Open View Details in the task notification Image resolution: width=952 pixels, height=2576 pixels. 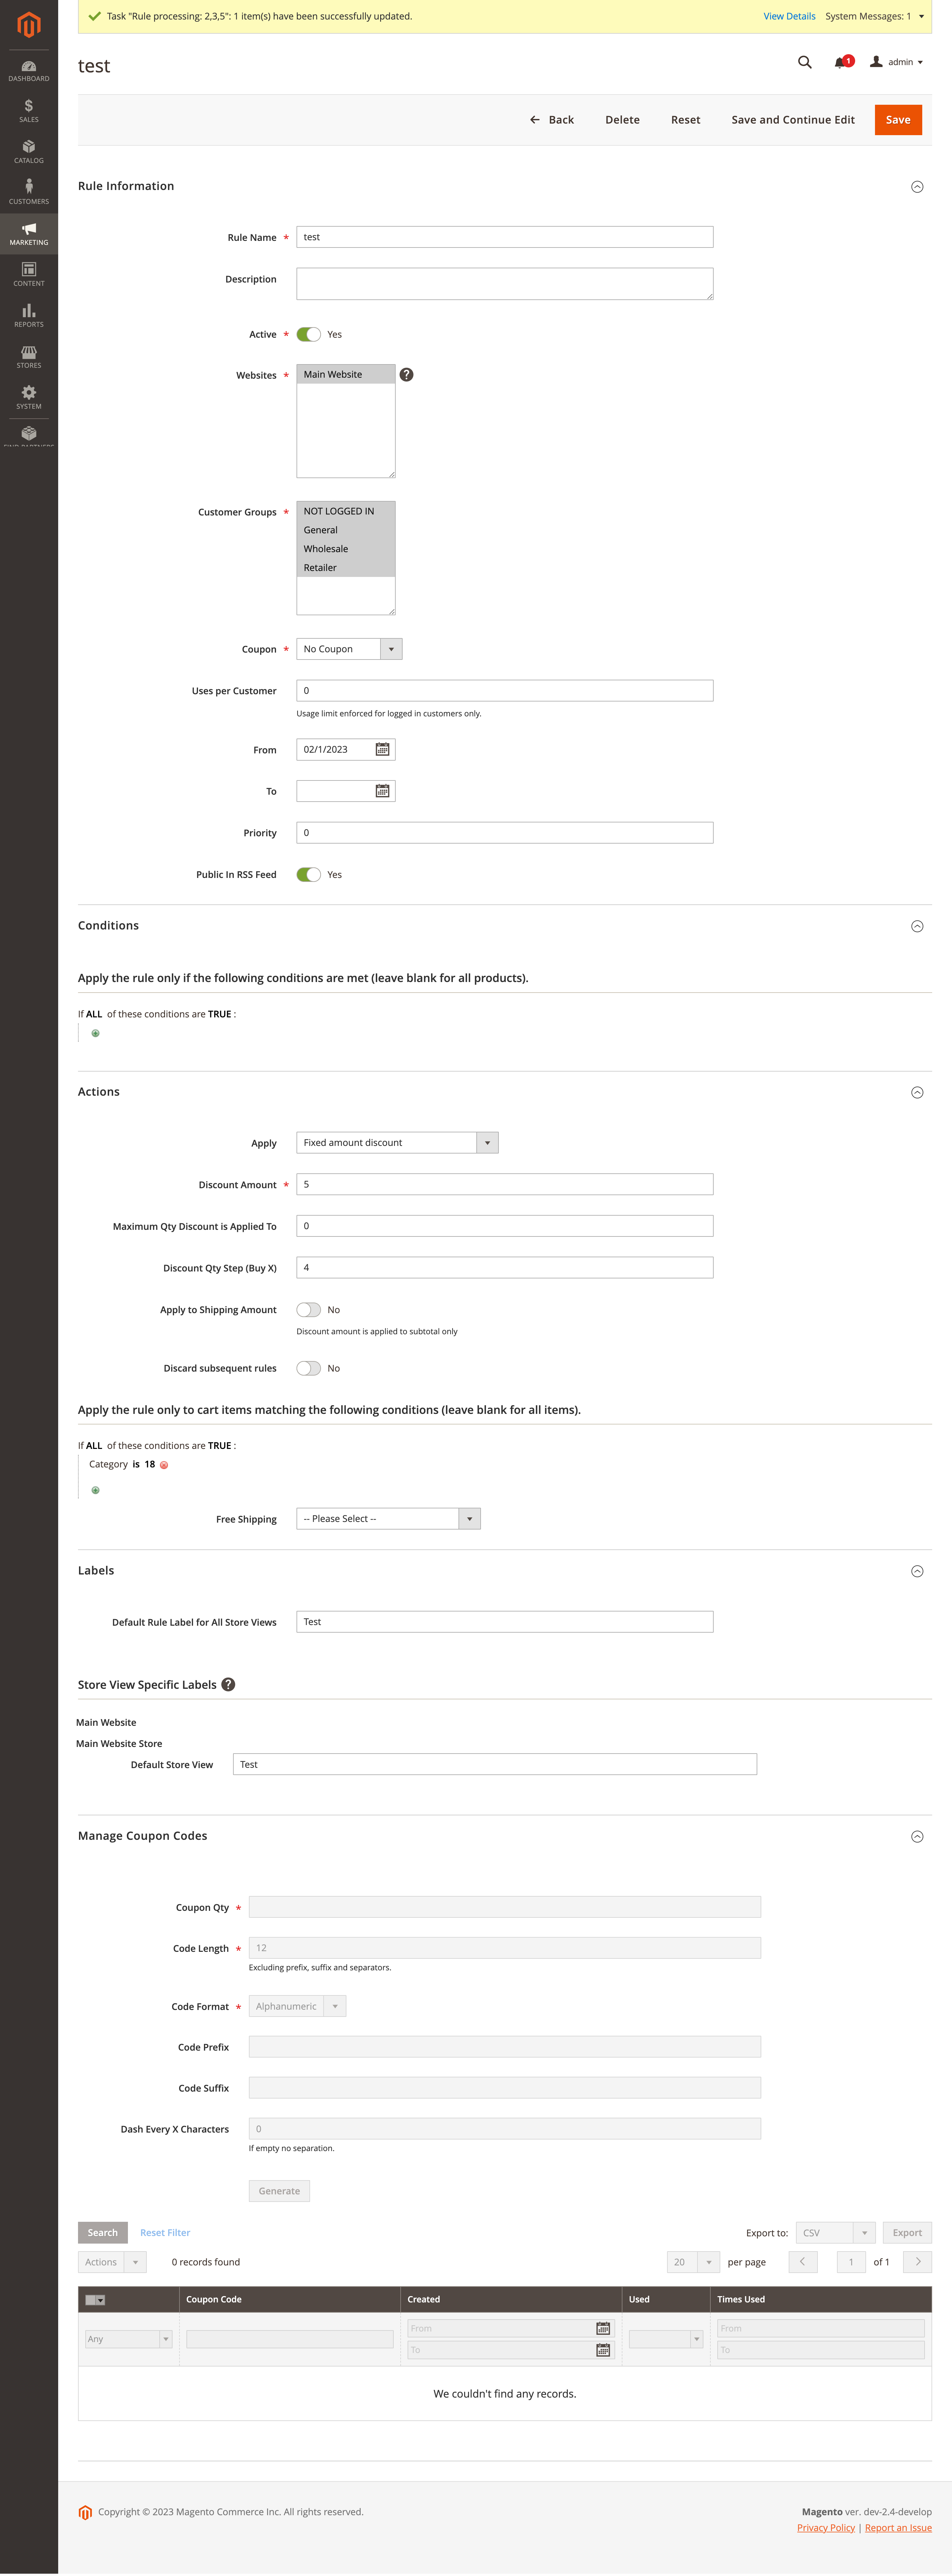point(789,16)
